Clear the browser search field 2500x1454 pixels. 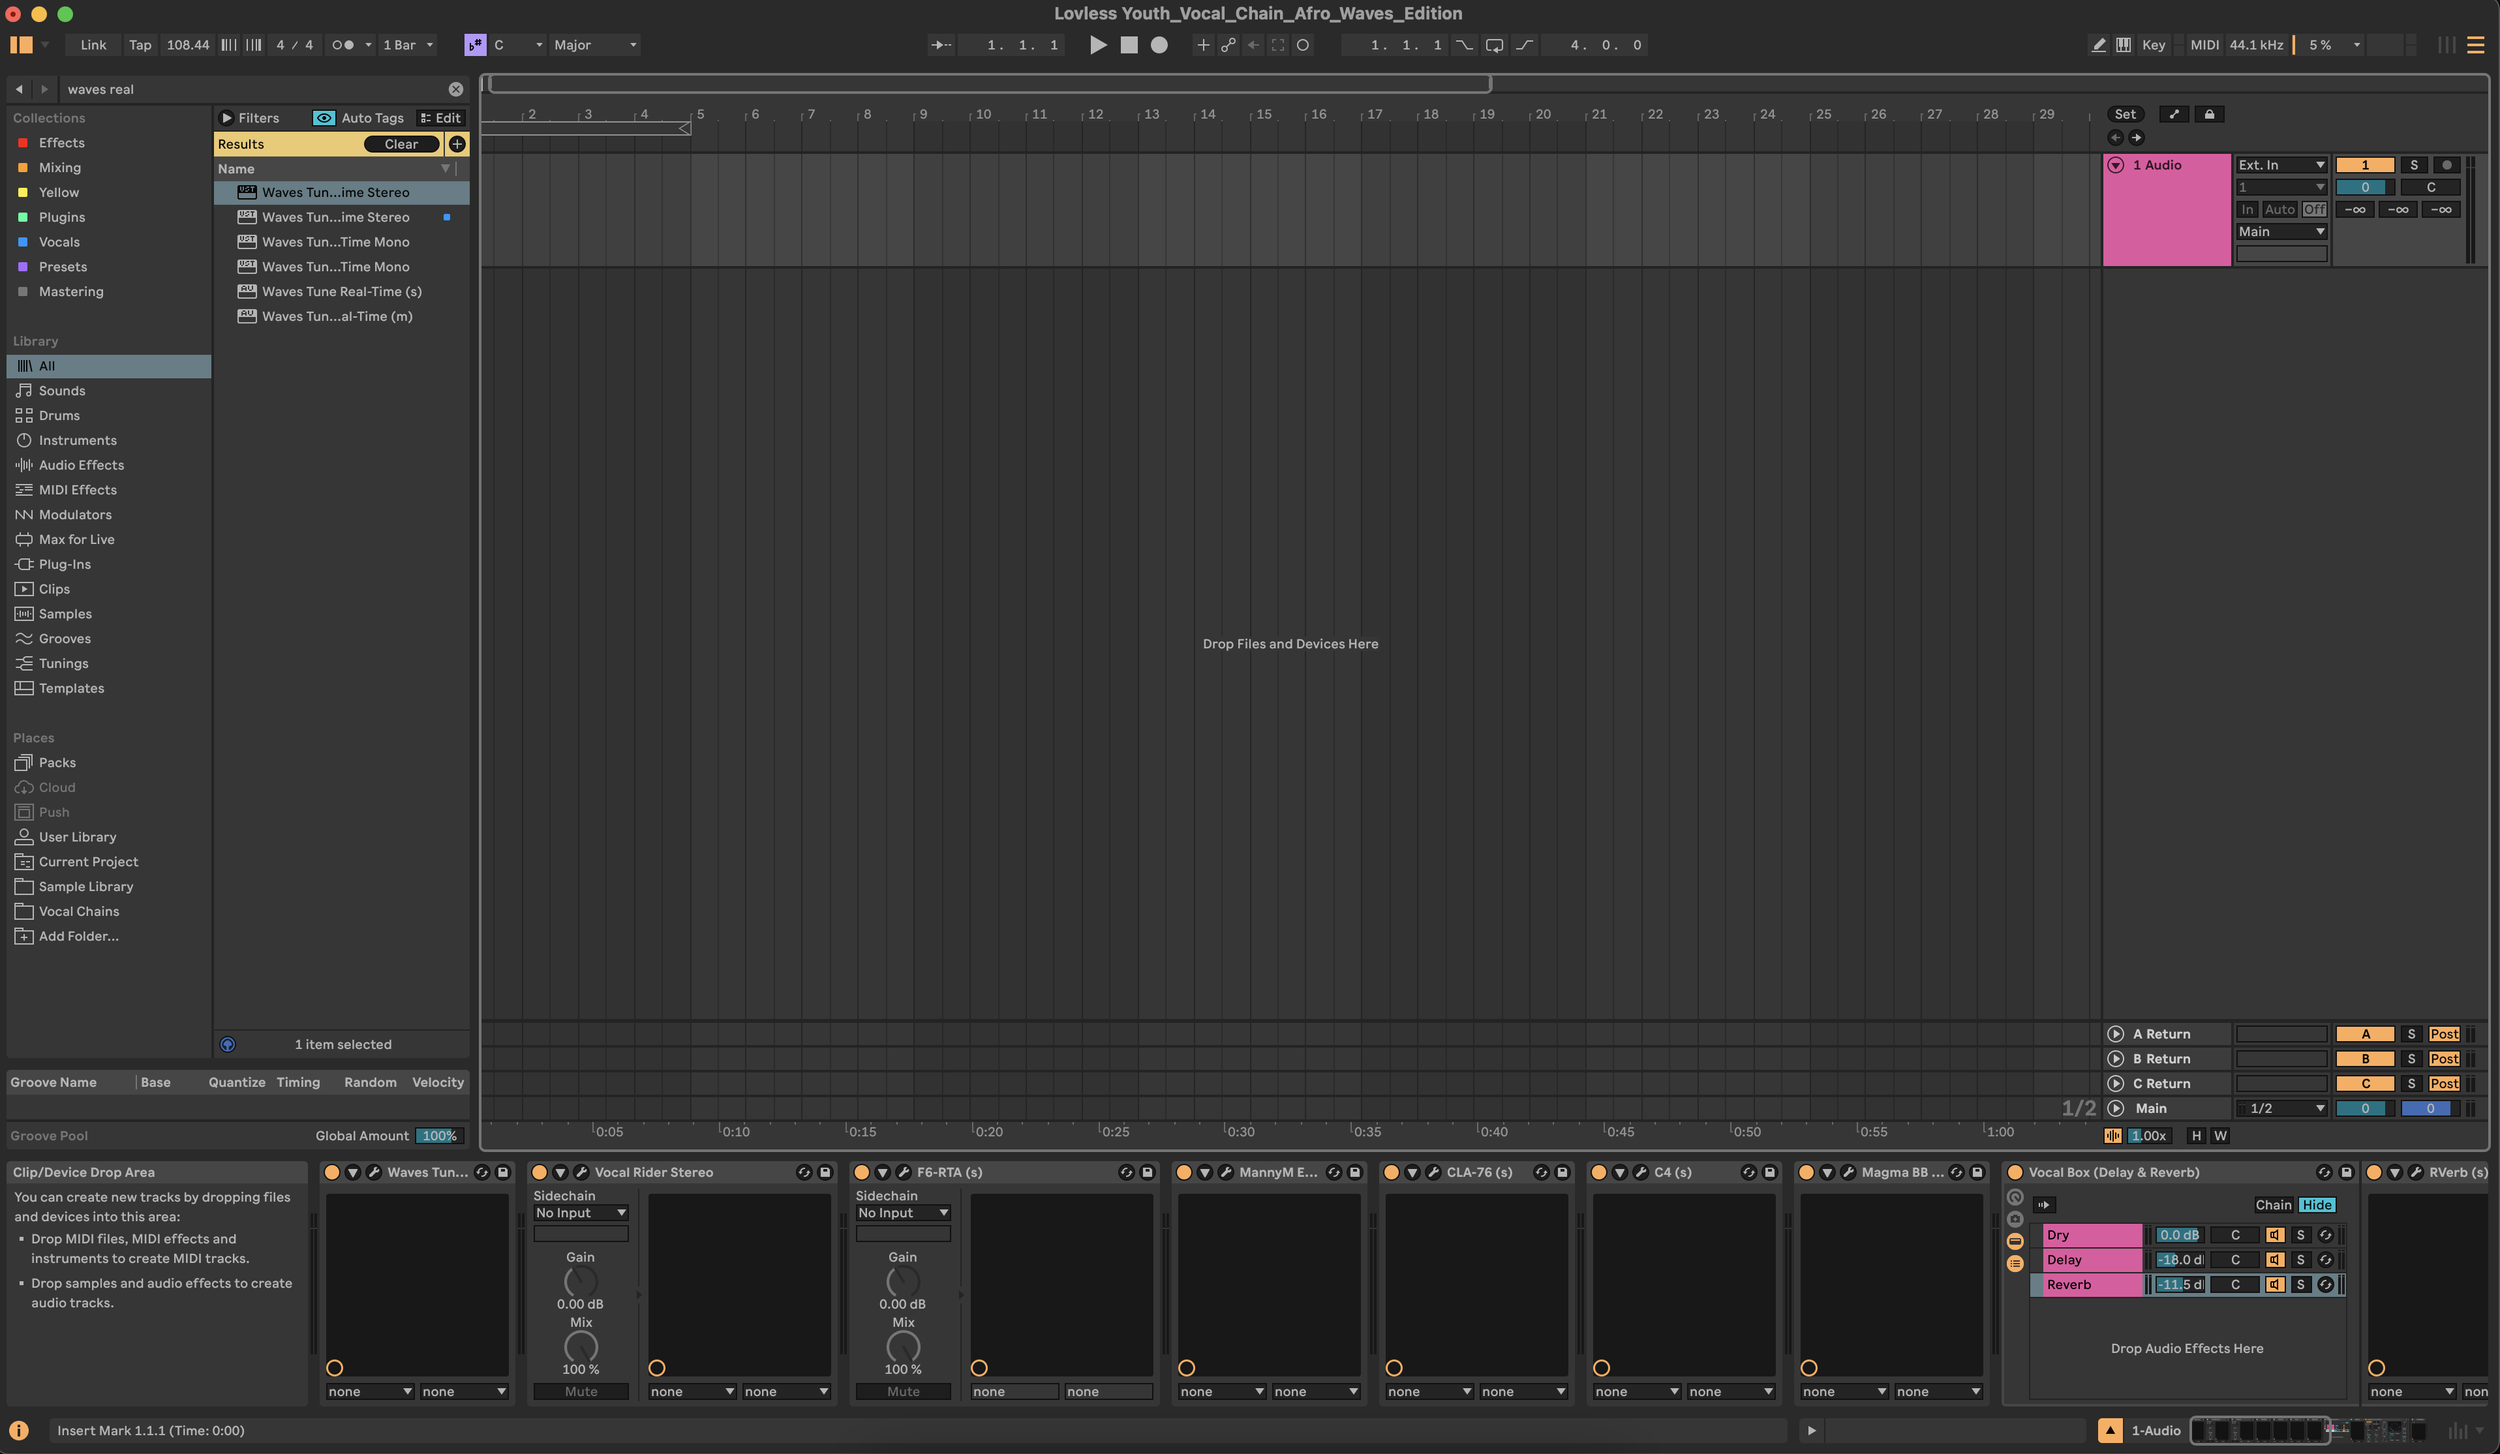(456, 89)
